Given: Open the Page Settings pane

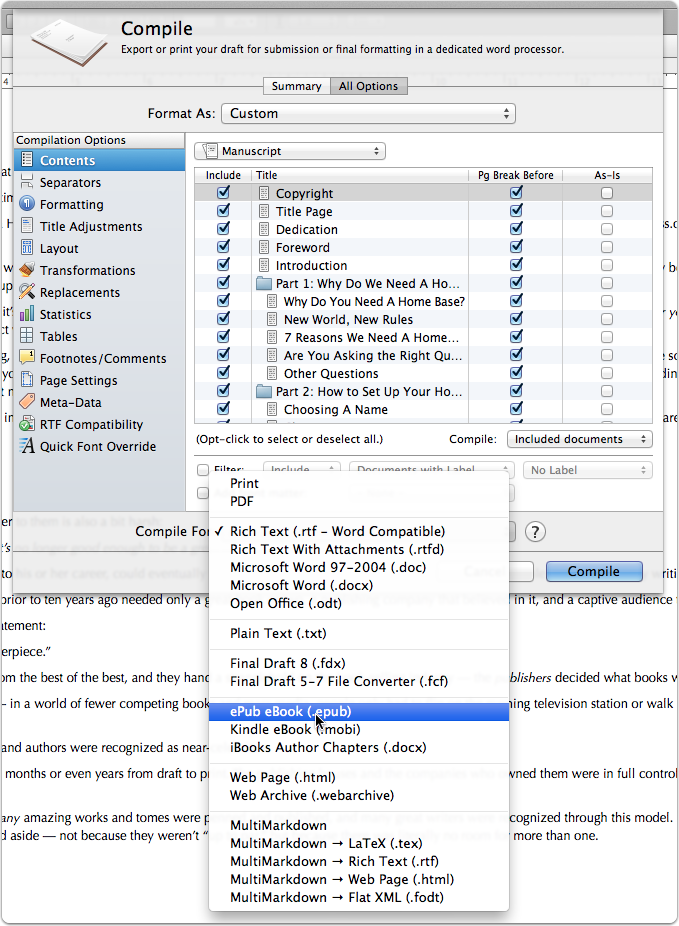Looking at the screenshot, I should pos(99,380).
